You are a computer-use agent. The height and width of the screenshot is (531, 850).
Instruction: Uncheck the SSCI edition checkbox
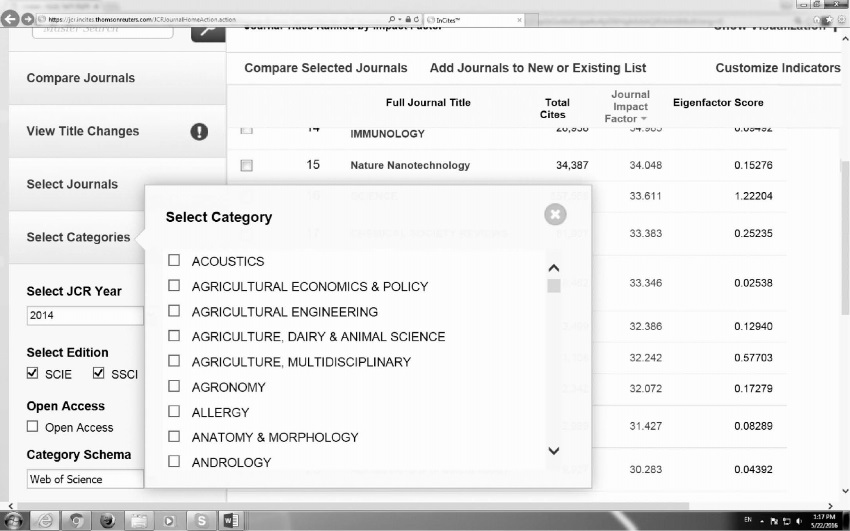[x=98, y=373]
